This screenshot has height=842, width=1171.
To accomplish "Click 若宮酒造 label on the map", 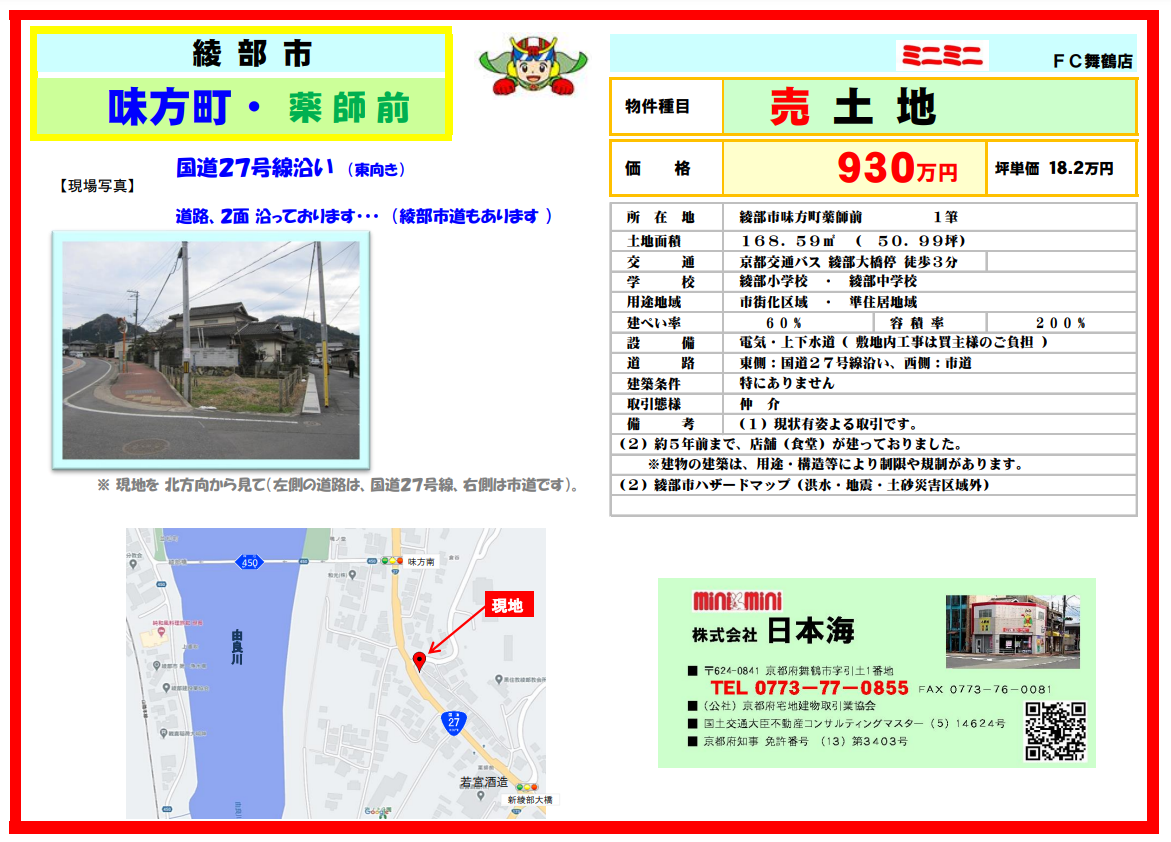I will [483, 782].
